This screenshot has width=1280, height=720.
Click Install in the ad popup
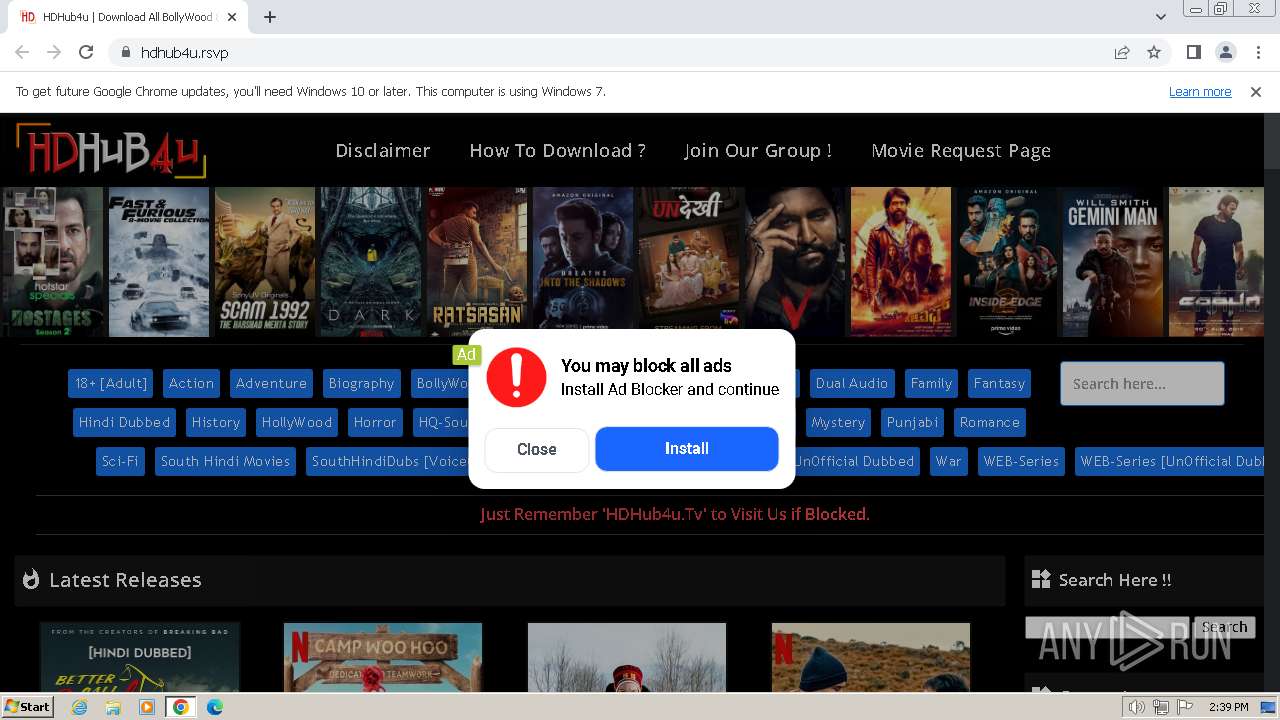(687, 449)
